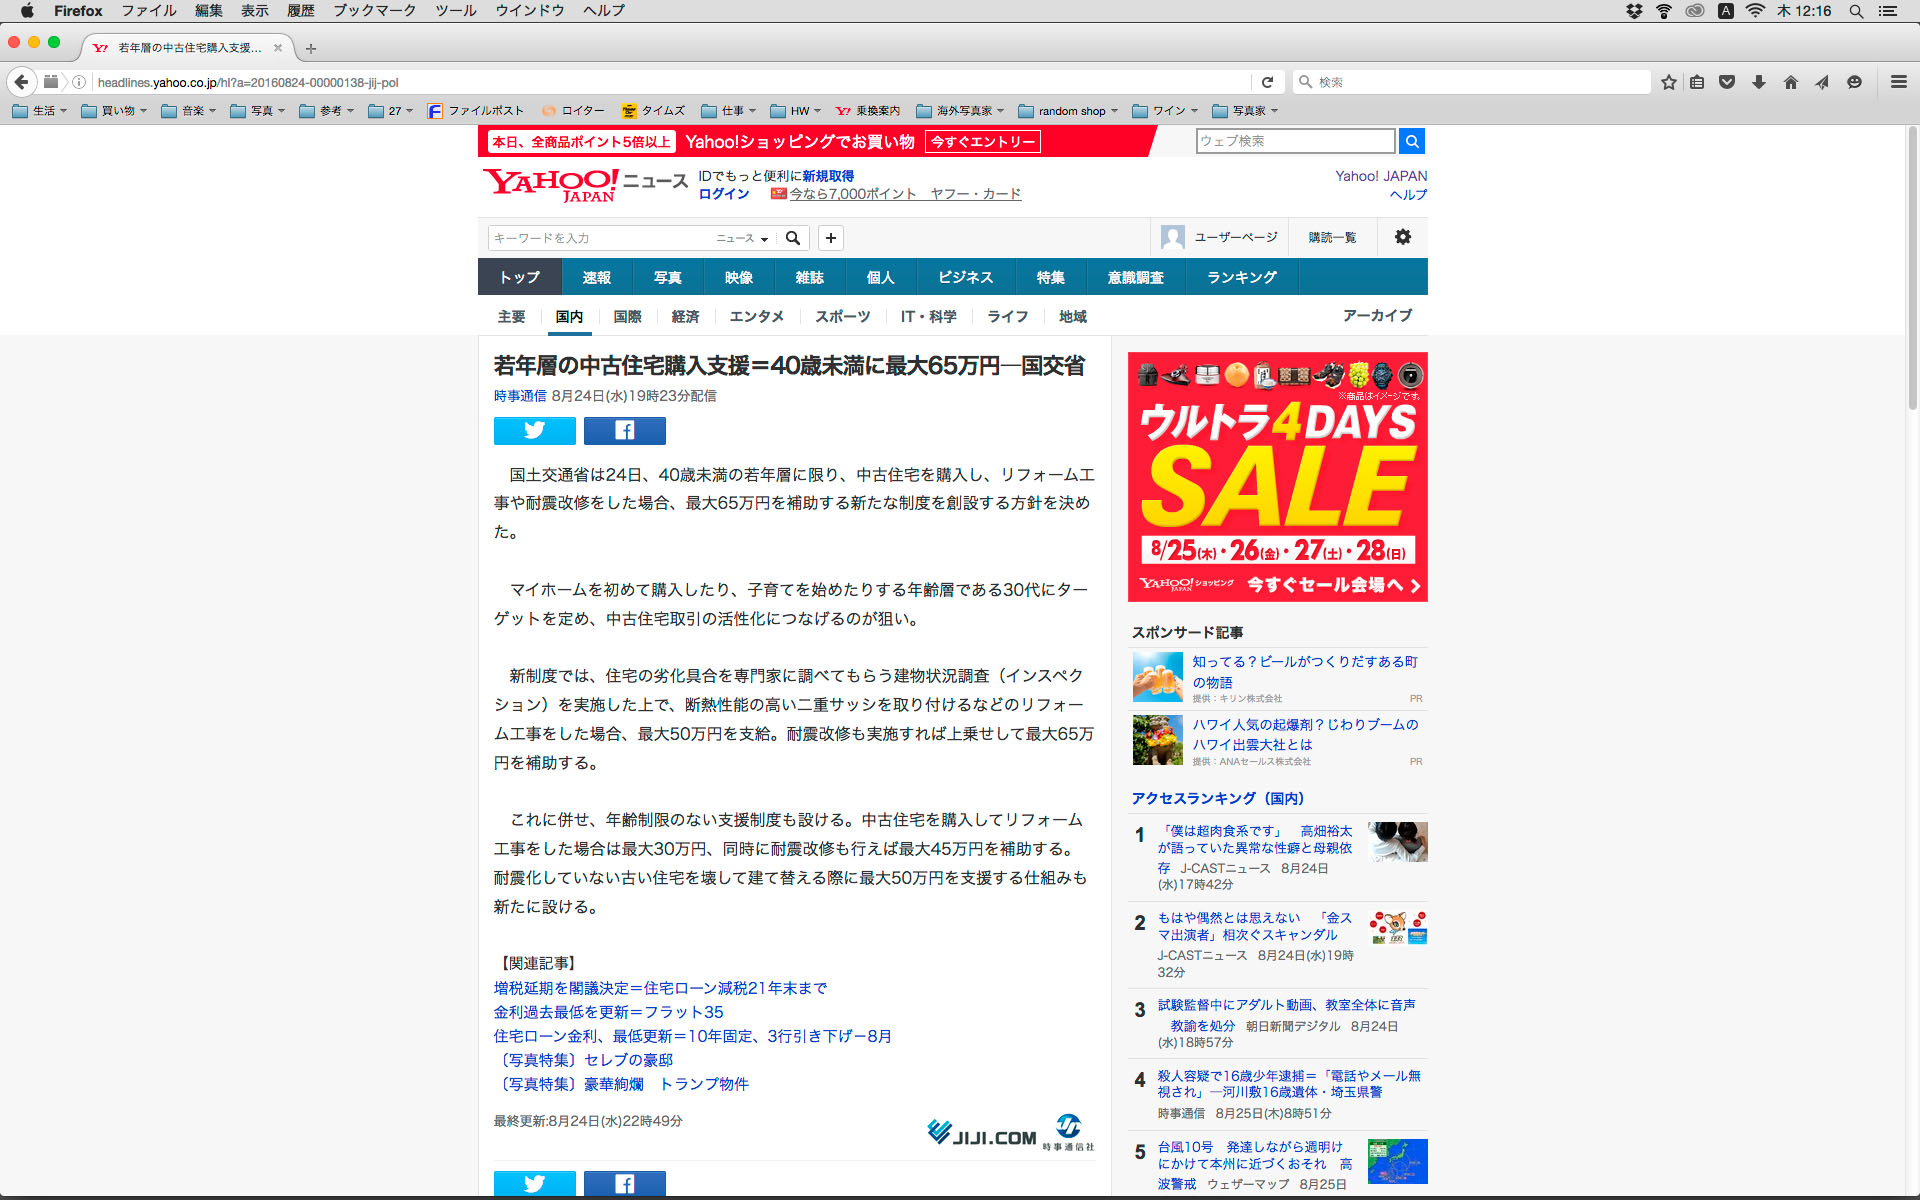The width and height of the screenshot is (1920, 1200).
Task: Open Pocket save icon in toolbar
Action: [1727, 82]
